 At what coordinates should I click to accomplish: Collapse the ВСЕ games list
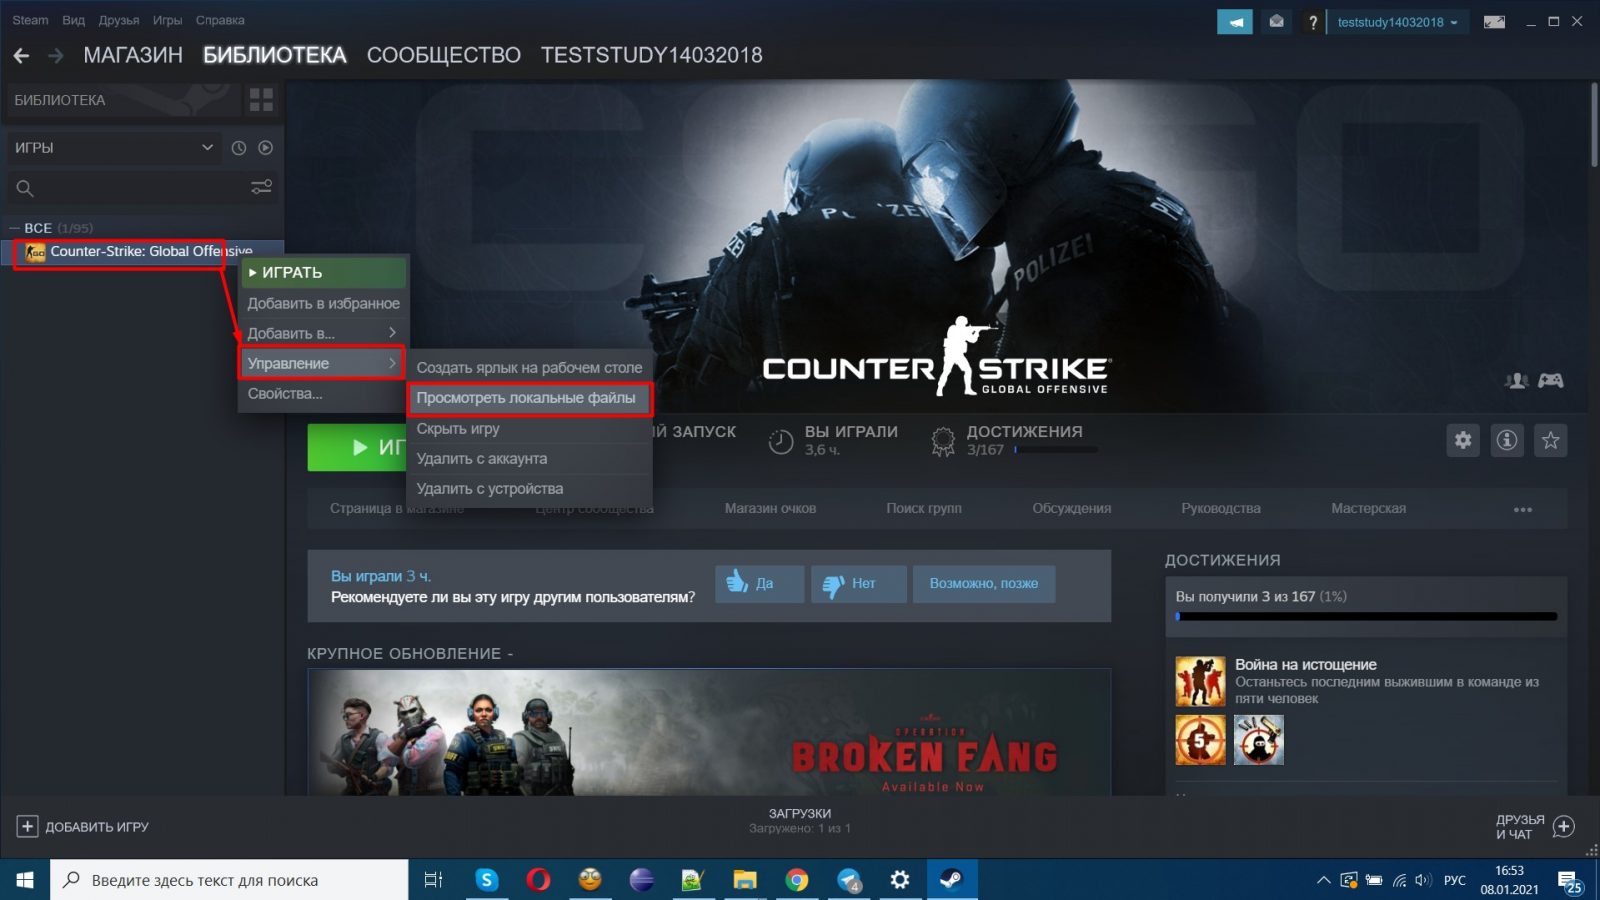[x=14, y=228]
